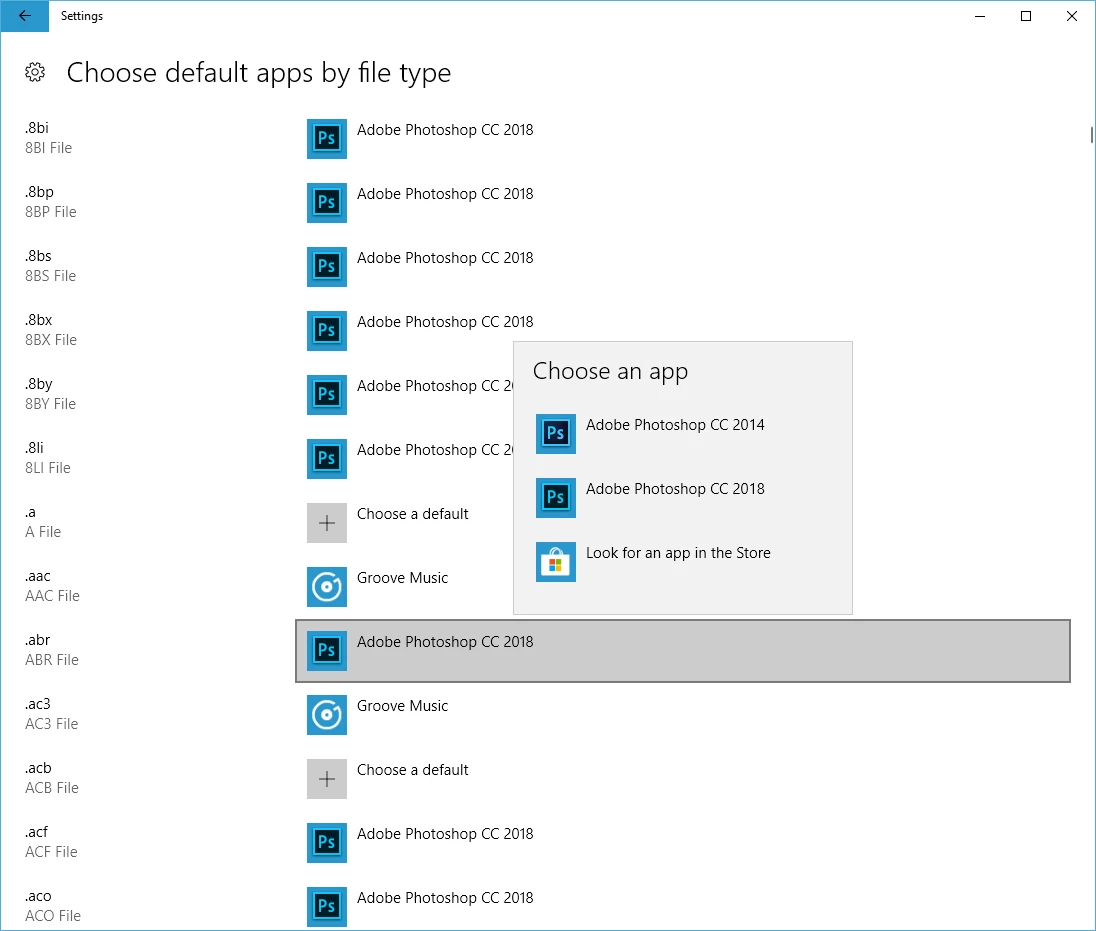This screenshot has width=1096, height=931.
Task: Click the Photoshop icon for .8bp
Action: click(x=326, y=203)
